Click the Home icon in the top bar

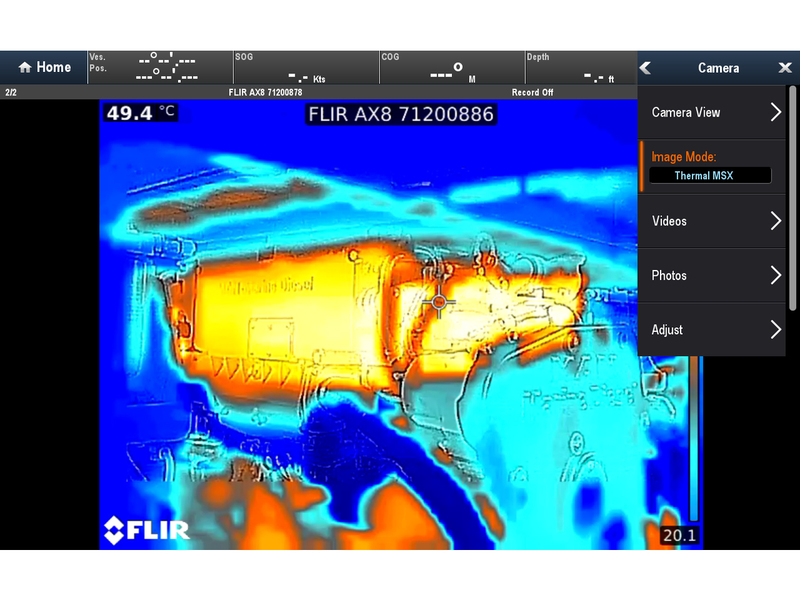click(24, 68)
